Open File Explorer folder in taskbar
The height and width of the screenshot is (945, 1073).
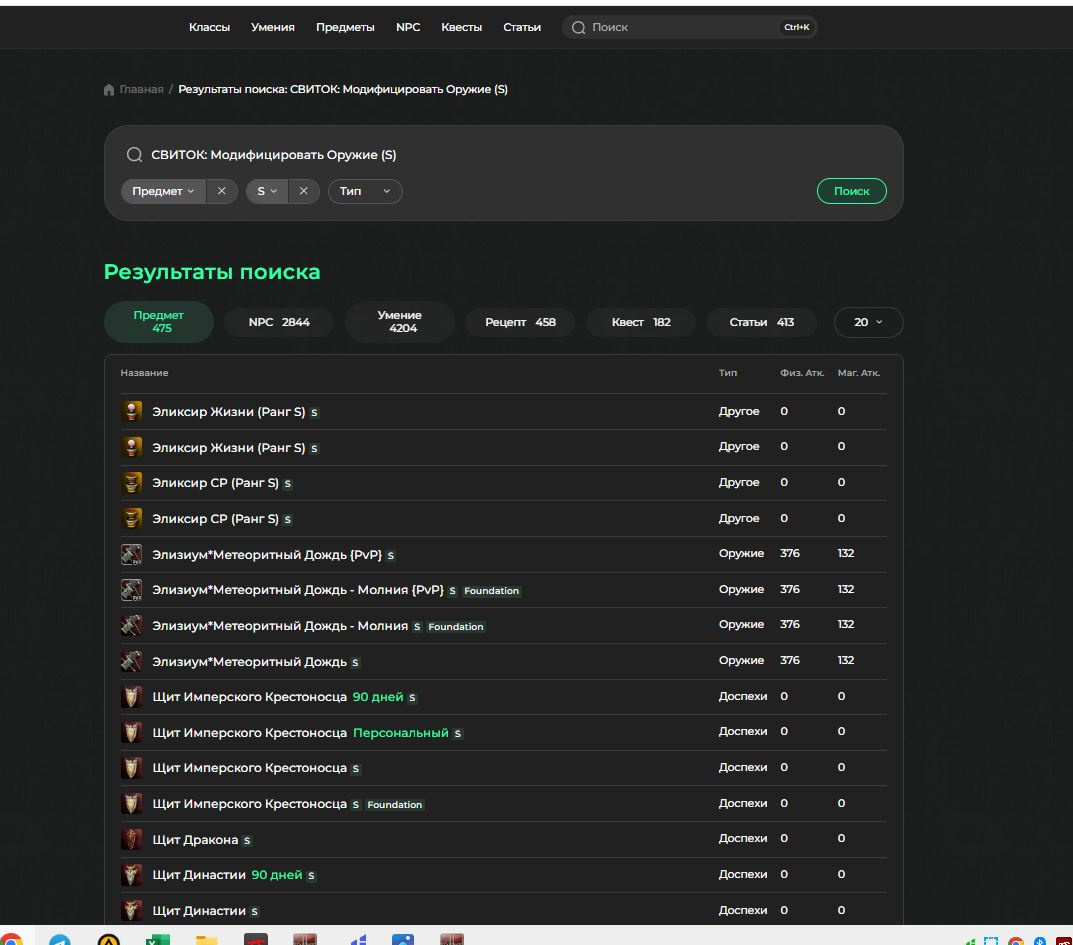pyautogui.click(x=206, y=940)
